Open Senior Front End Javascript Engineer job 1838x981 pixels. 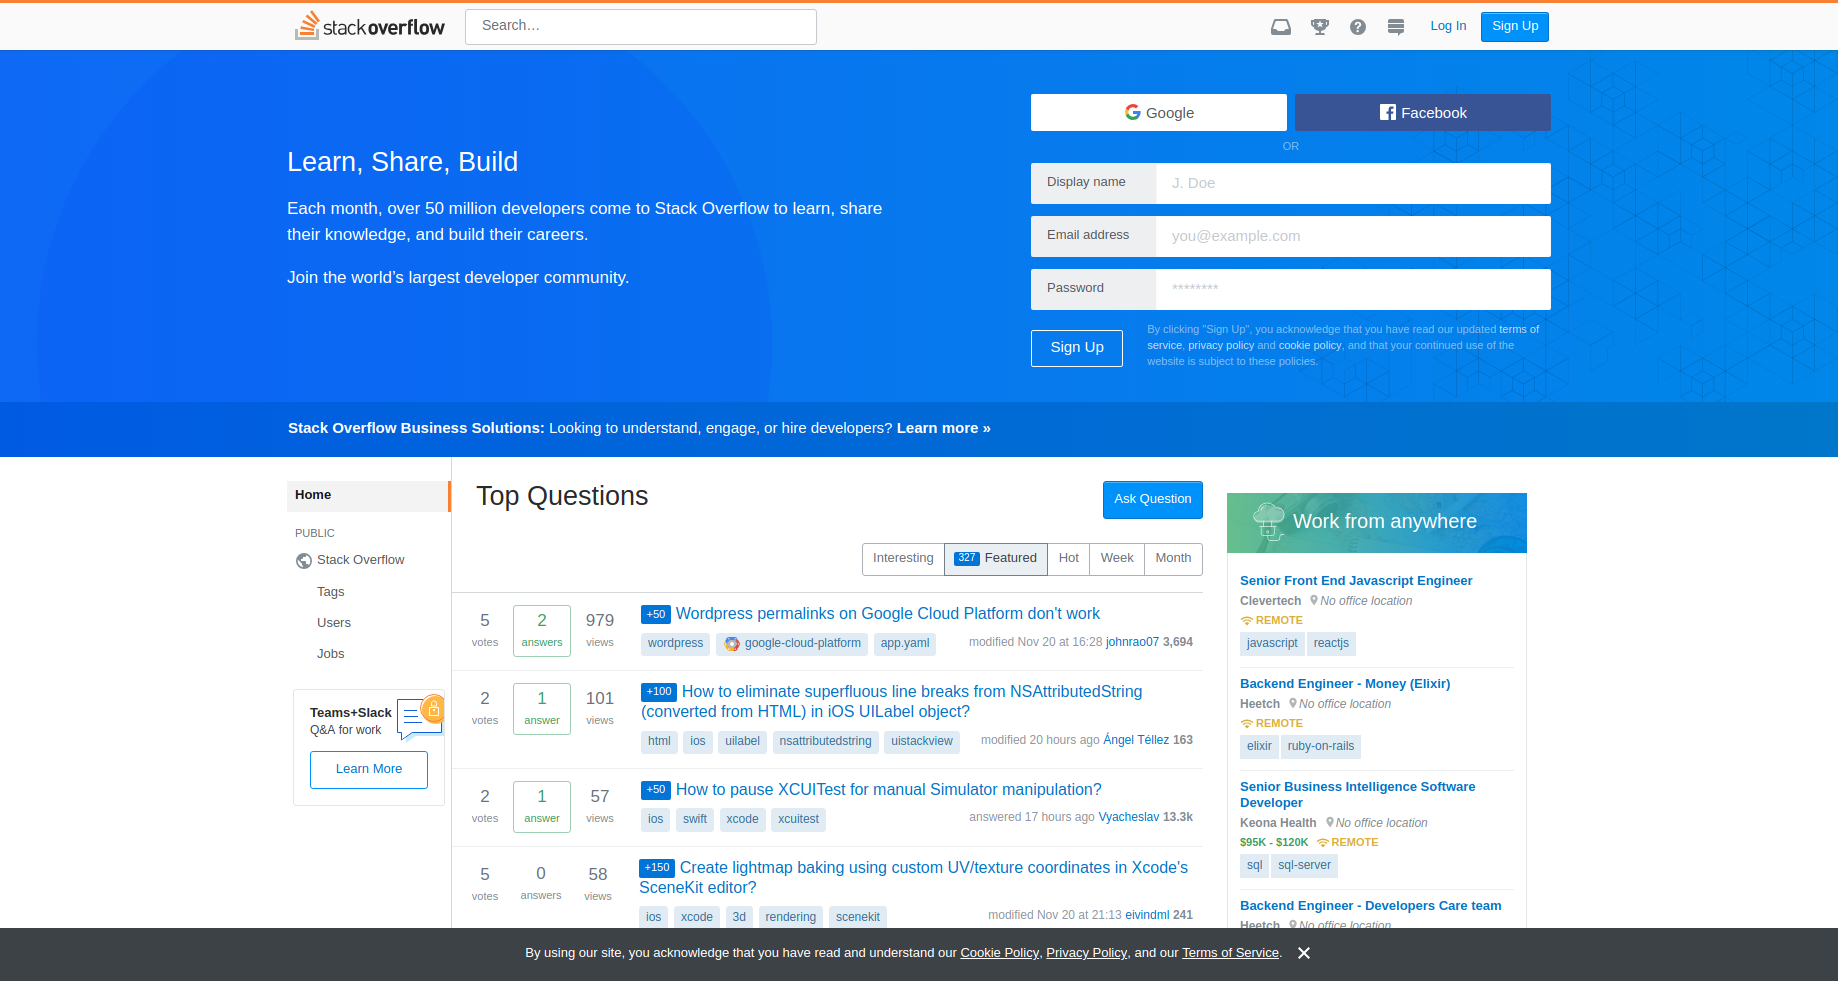(1356, 581)
